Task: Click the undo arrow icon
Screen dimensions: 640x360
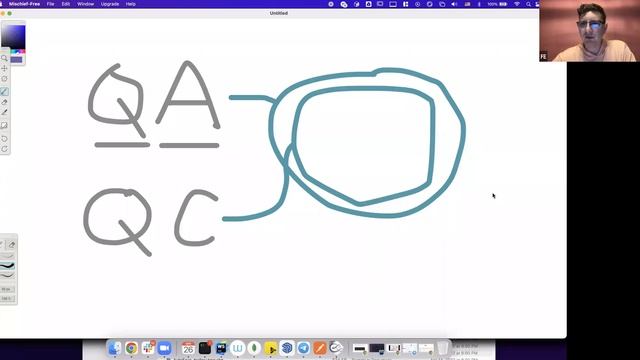Action: coord(4,139)
